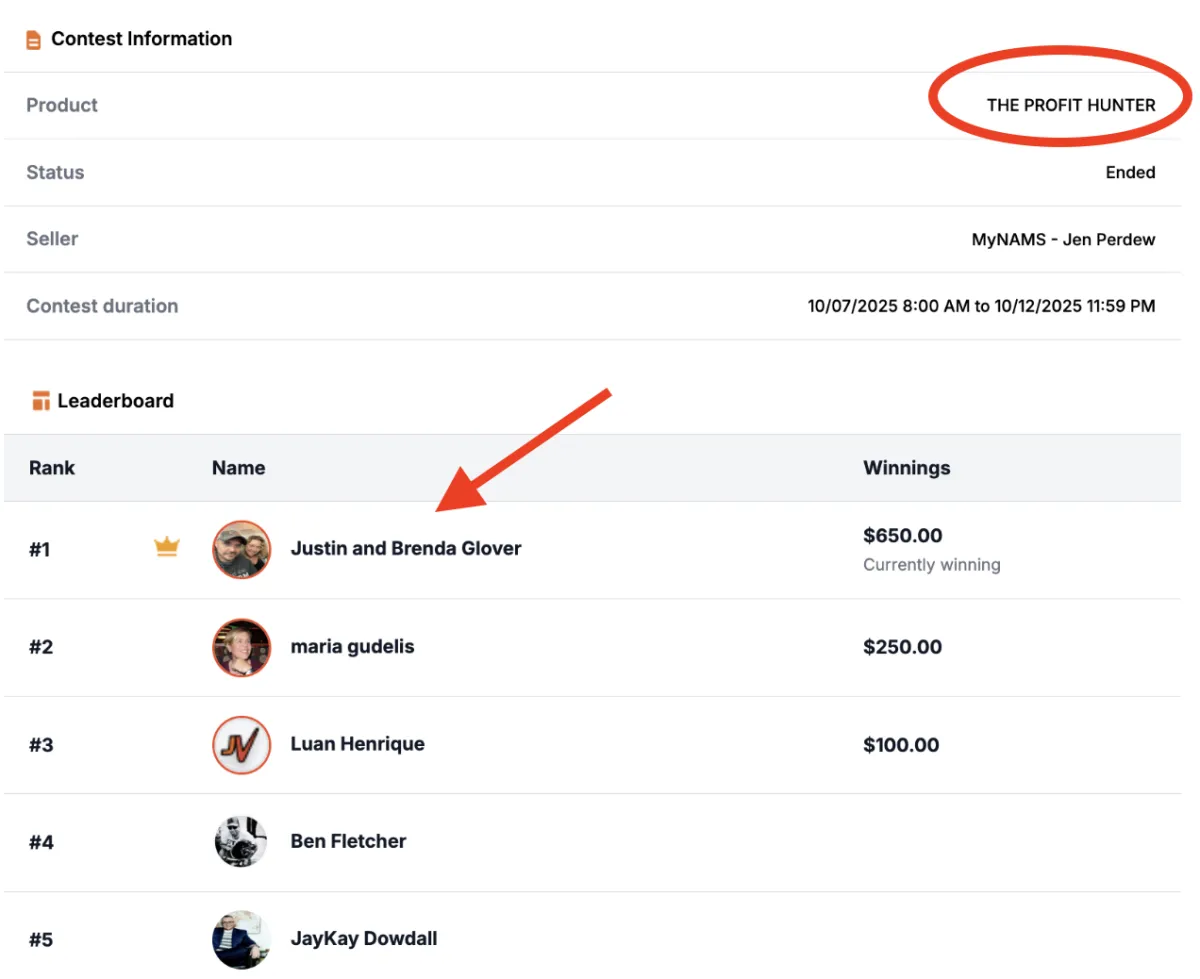Click the Rank column header

52,468
